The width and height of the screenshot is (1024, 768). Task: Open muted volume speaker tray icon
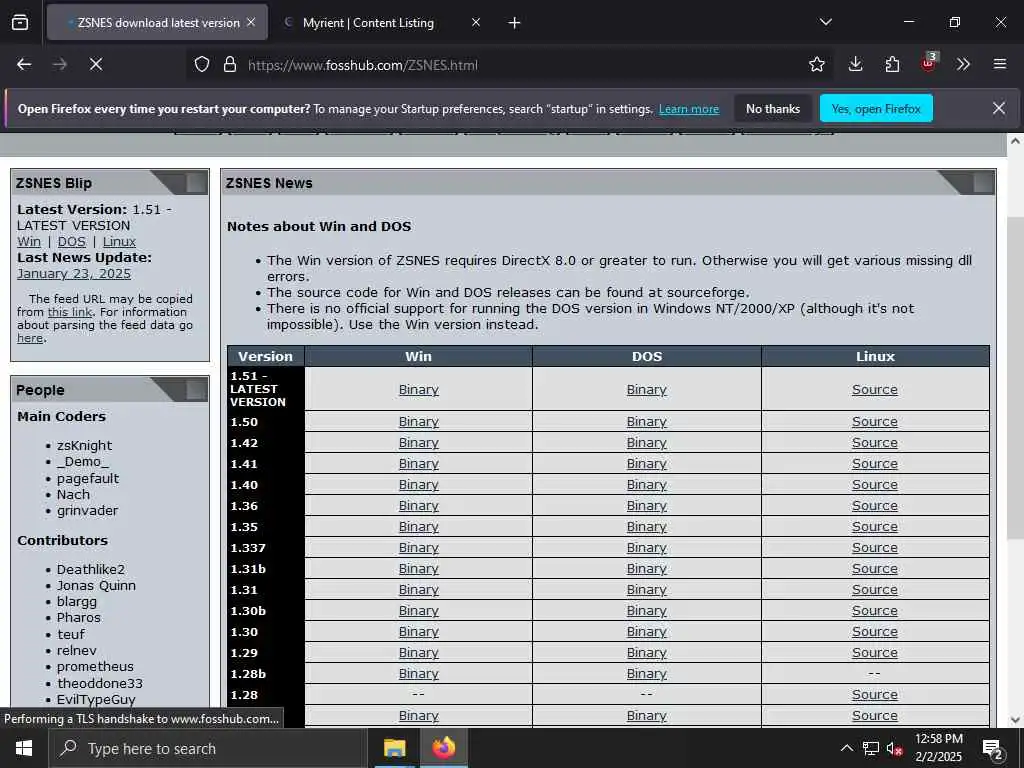pyautogui.click(x=895, y=748)
